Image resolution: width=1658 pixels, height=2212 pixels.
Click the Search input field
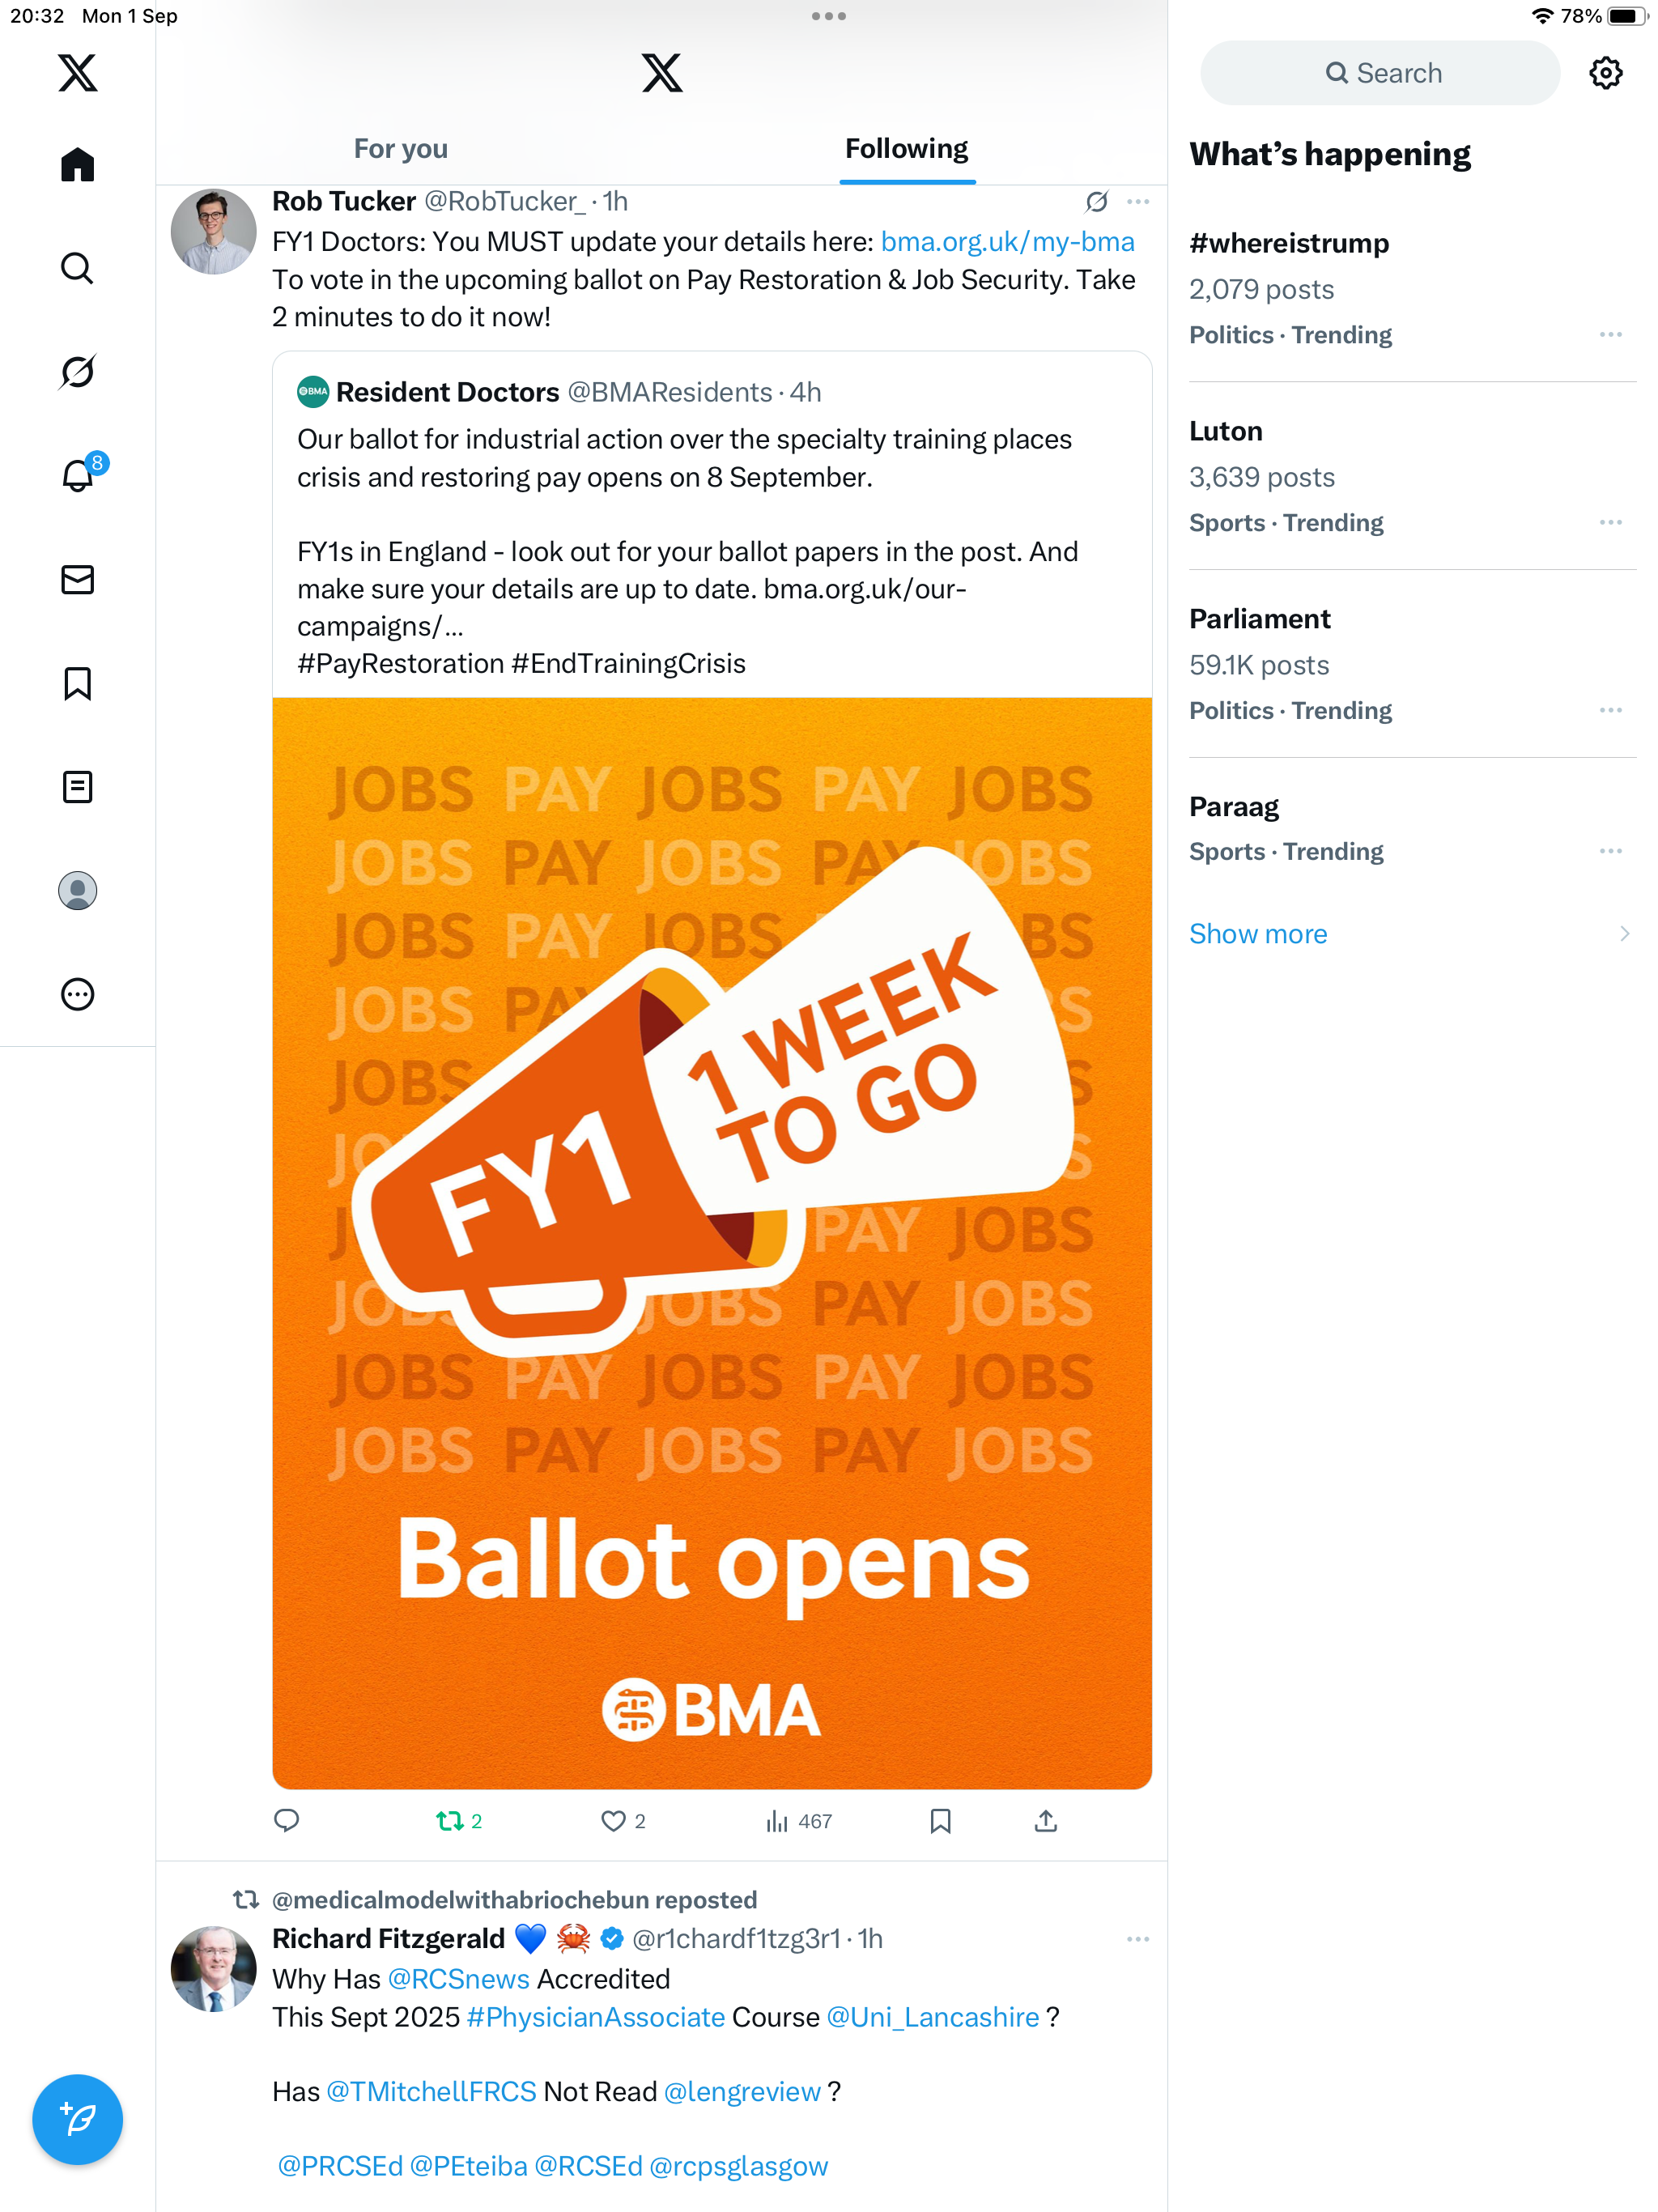tap(1380, 73)
